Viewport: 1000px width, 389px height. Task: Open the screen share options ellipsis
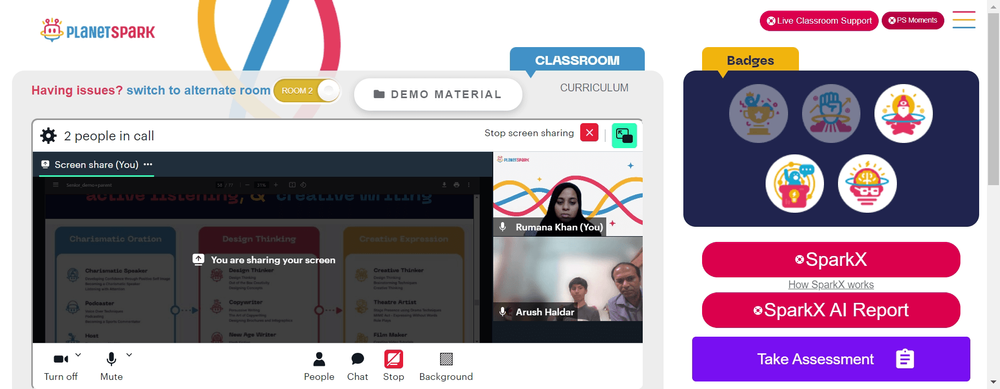[148, 165]
